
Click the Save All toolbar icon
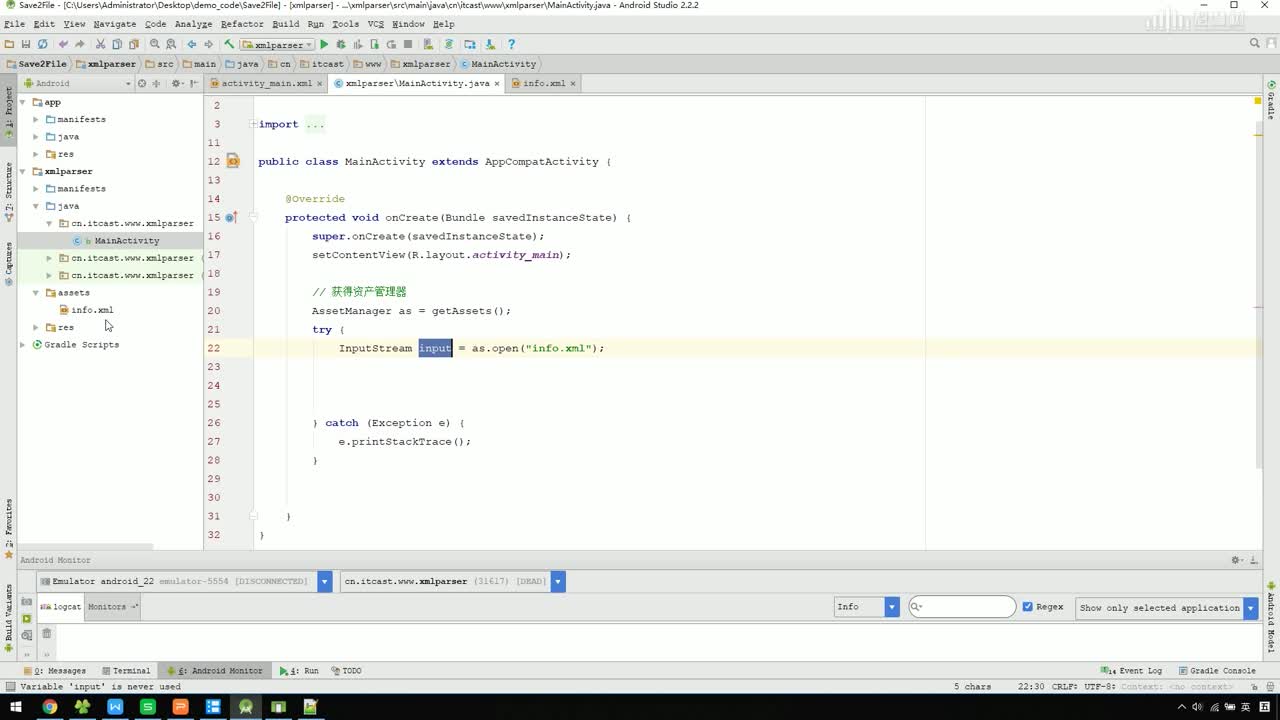(x=25, y=44)
